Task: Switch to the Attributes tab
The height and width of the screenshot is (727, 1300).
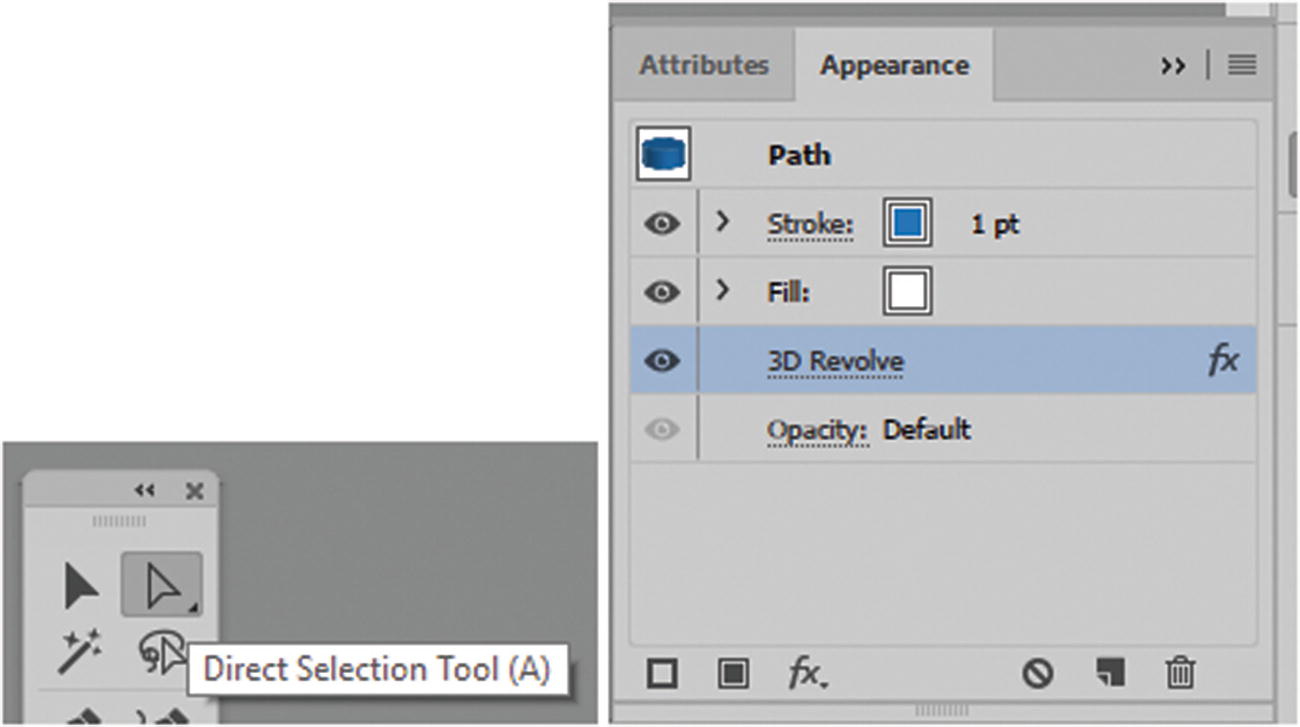Action: click(703, 65)
